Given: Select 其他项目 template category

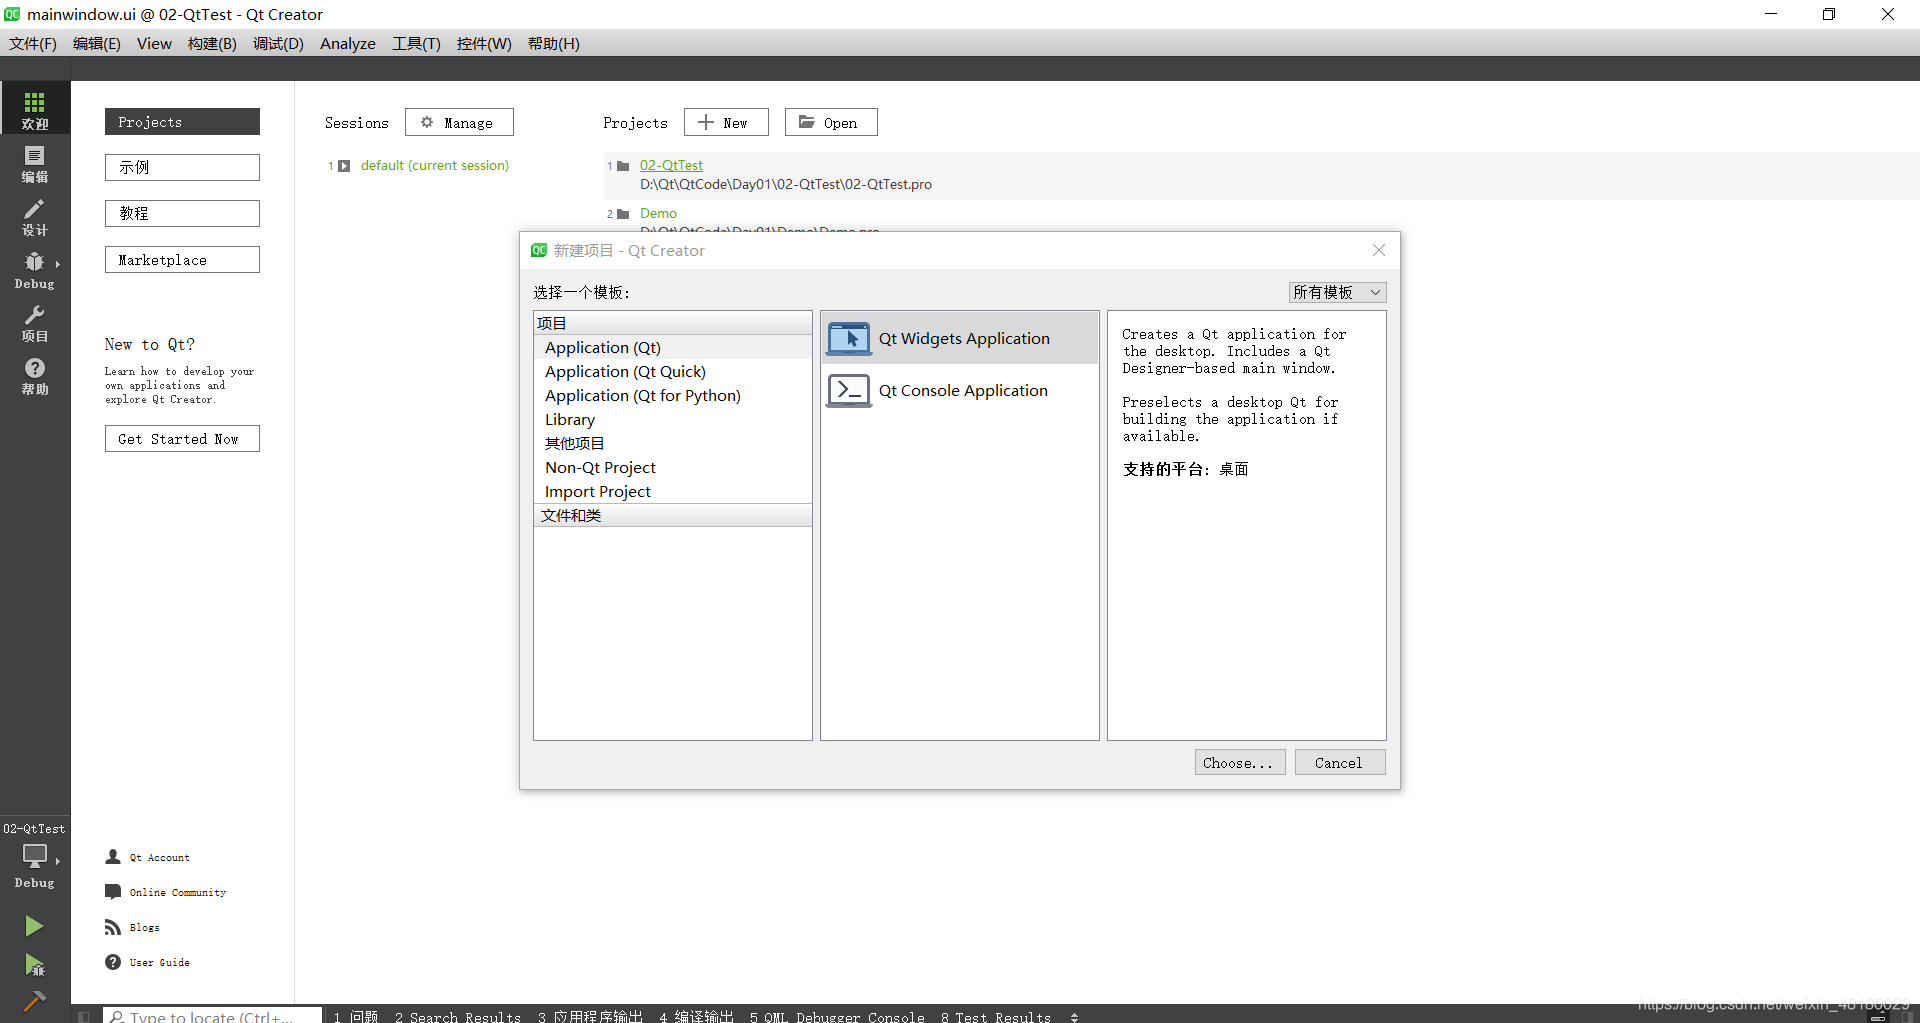Looking at the screenshot, I should [672, 443].
